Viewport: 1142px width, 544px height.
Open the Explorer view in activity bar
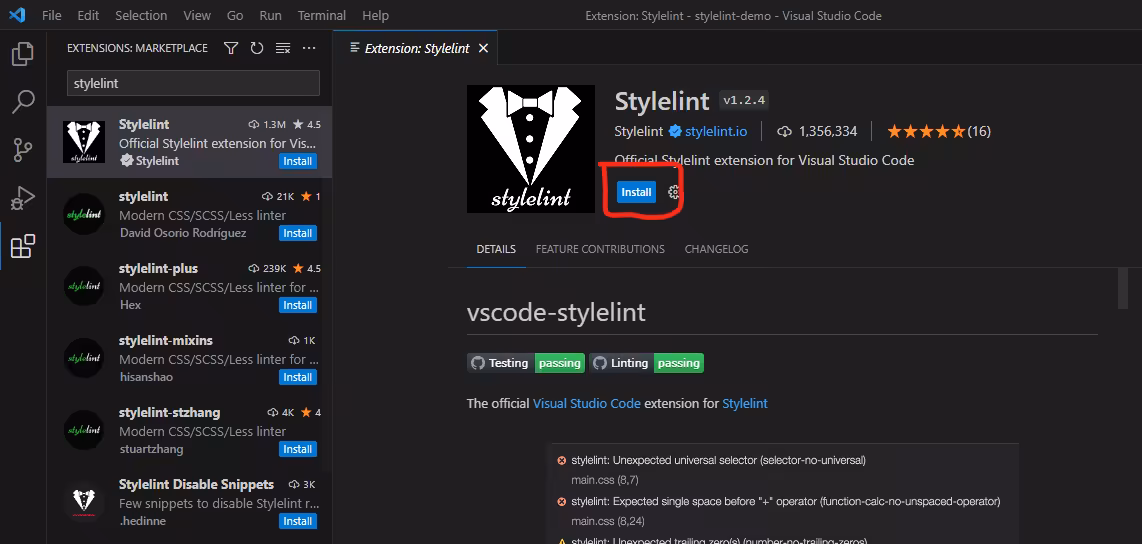coord(23,55)
